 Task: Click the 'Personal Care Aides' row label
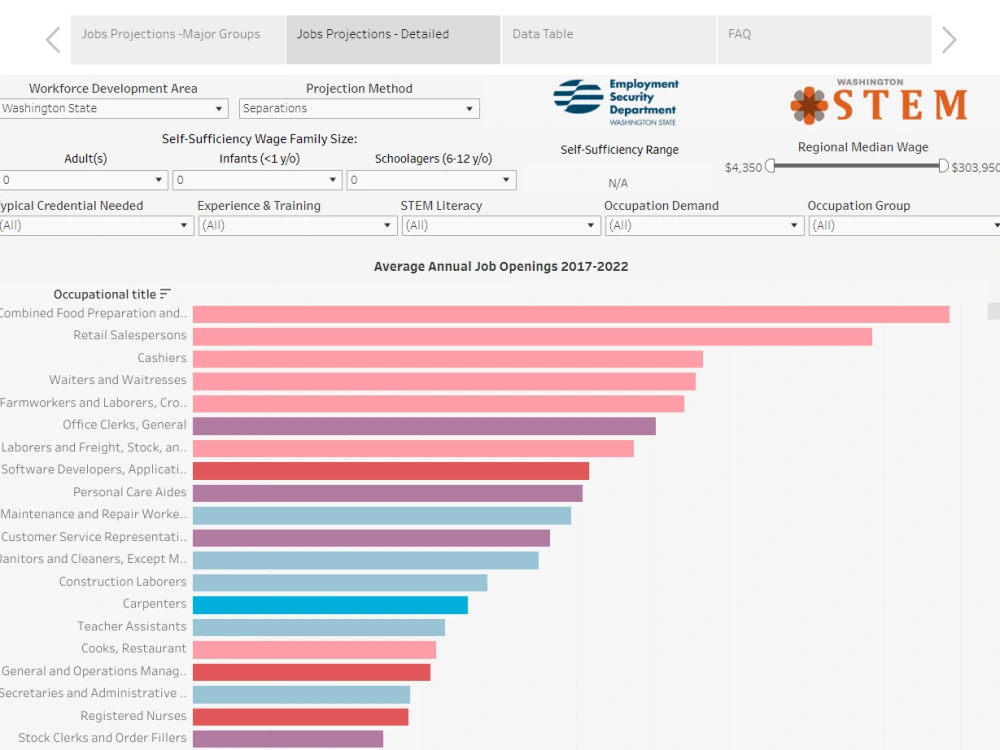click(x=129, y=492)
